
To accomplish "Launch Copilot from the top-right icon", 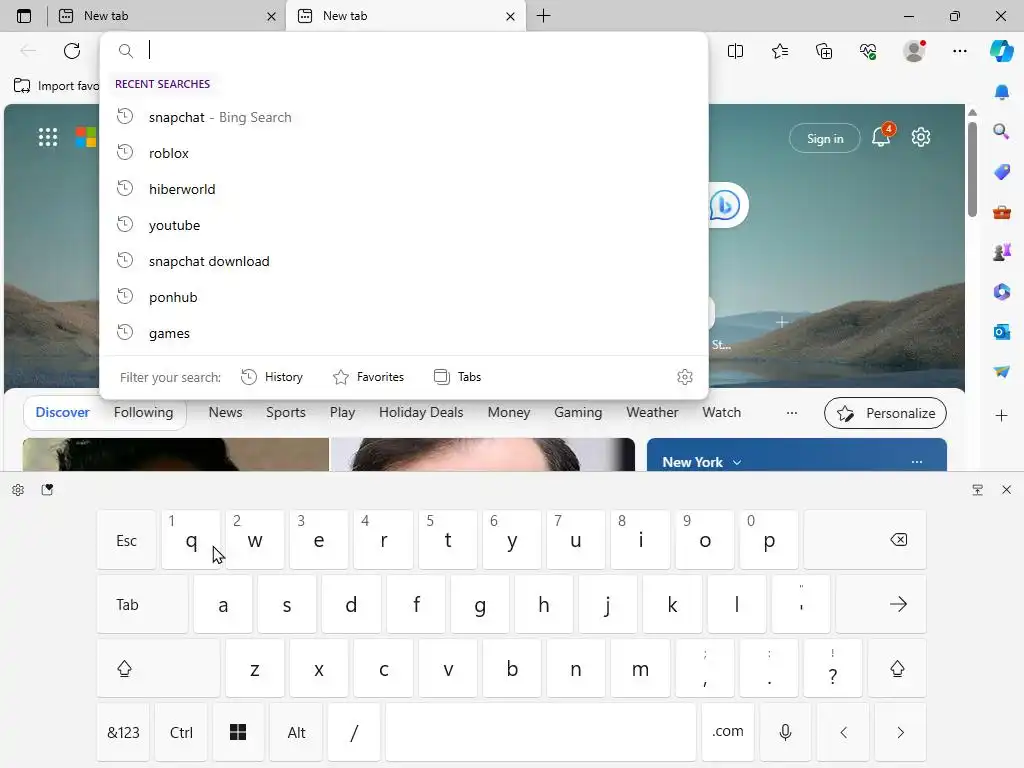I will point(1002,51).
